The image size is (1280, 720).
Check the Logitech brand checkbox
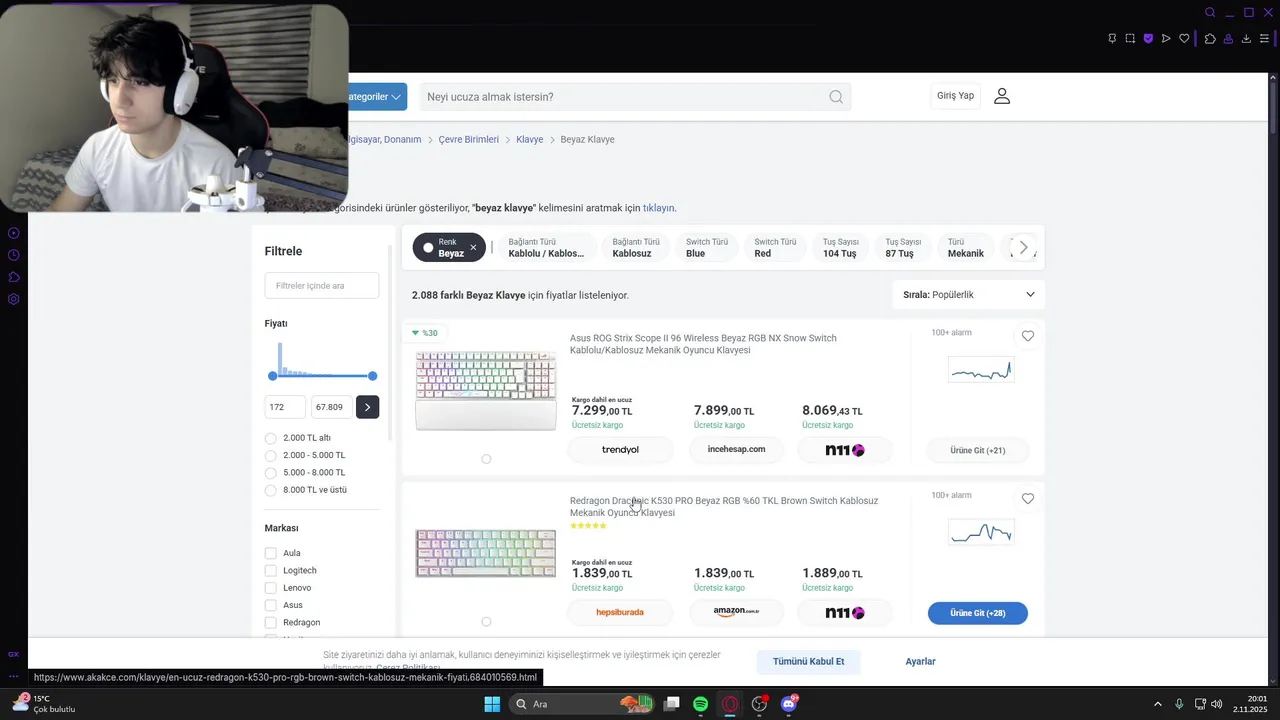(270, 570)
